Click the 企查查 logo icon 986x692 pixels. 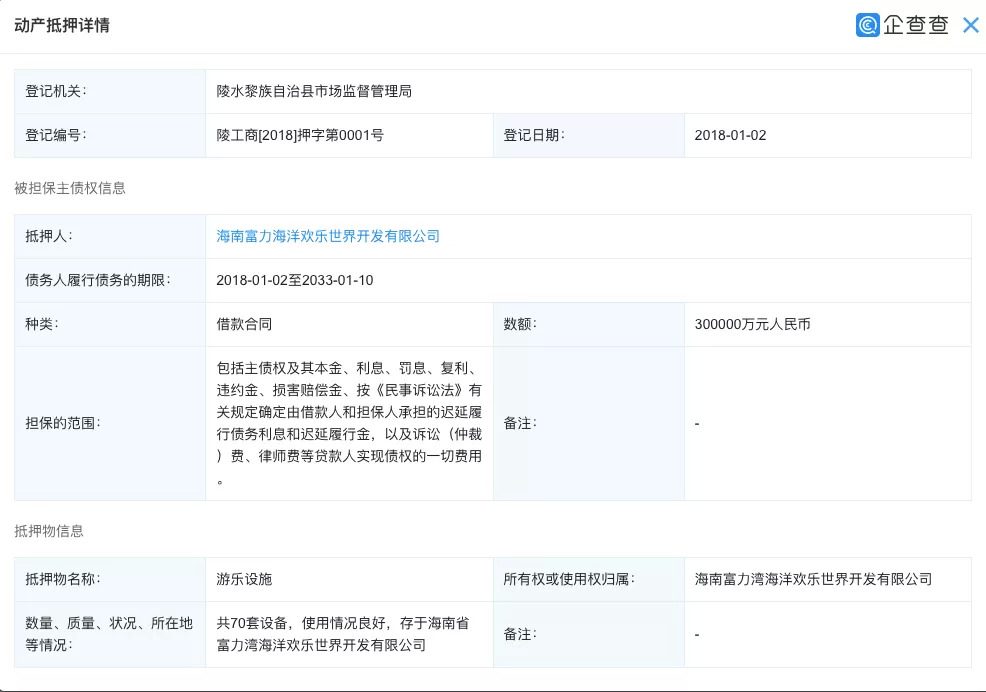coord(867,25)
